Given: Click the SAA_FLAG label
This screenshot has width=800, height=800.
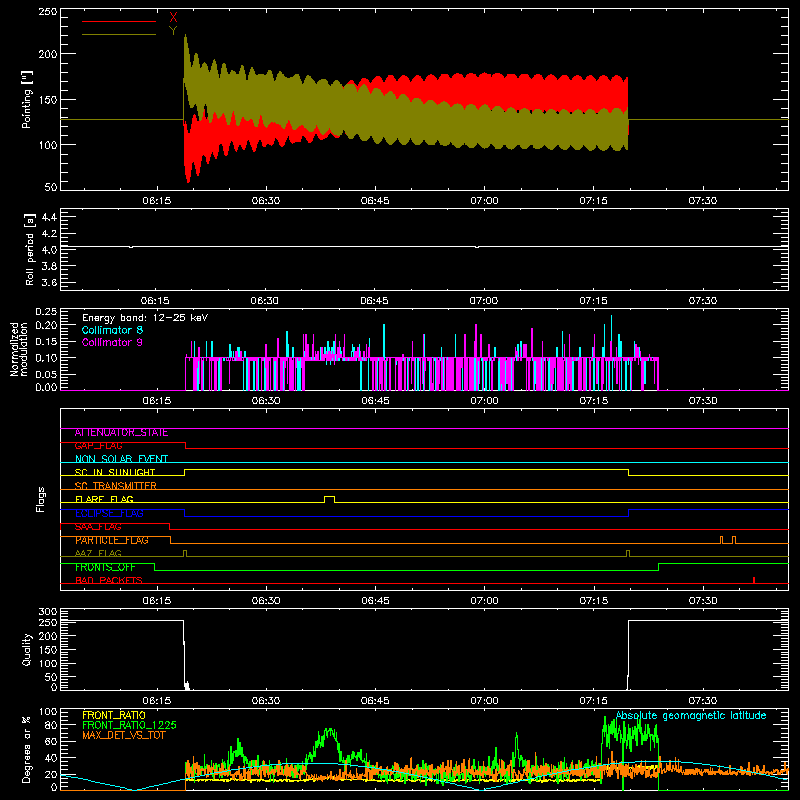Looking at the screenshot, I should pos(98,527).
